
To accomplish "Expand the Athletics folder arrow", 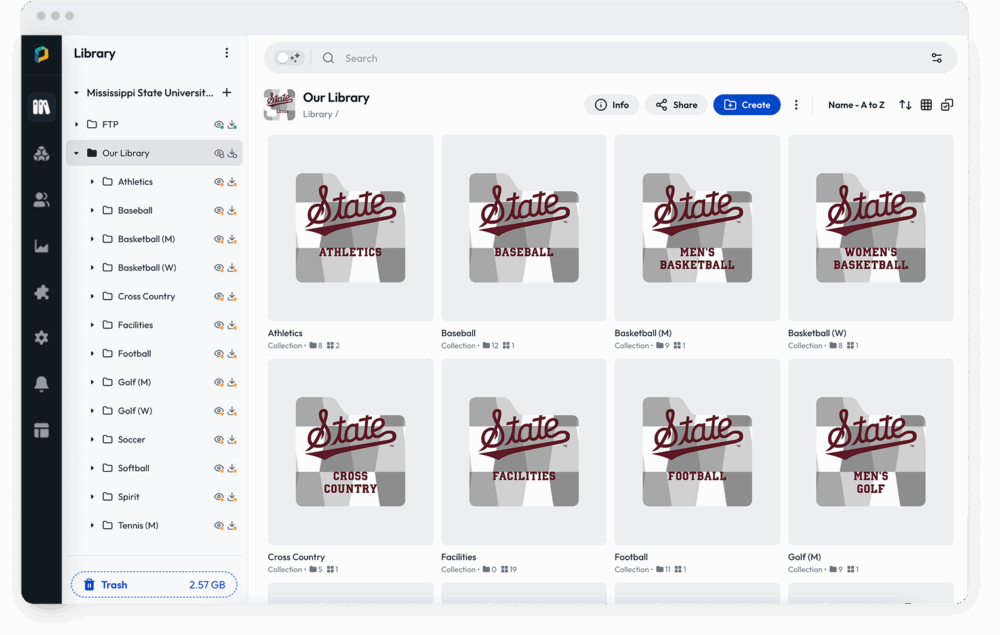I will [x=92, y=182].
